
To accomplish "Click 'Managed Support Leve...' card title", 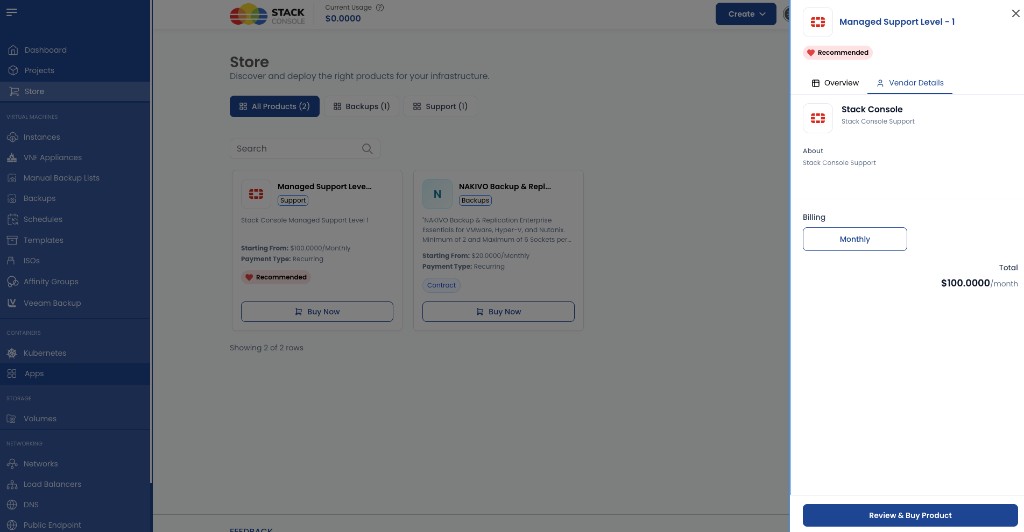I will click(324, 187).
